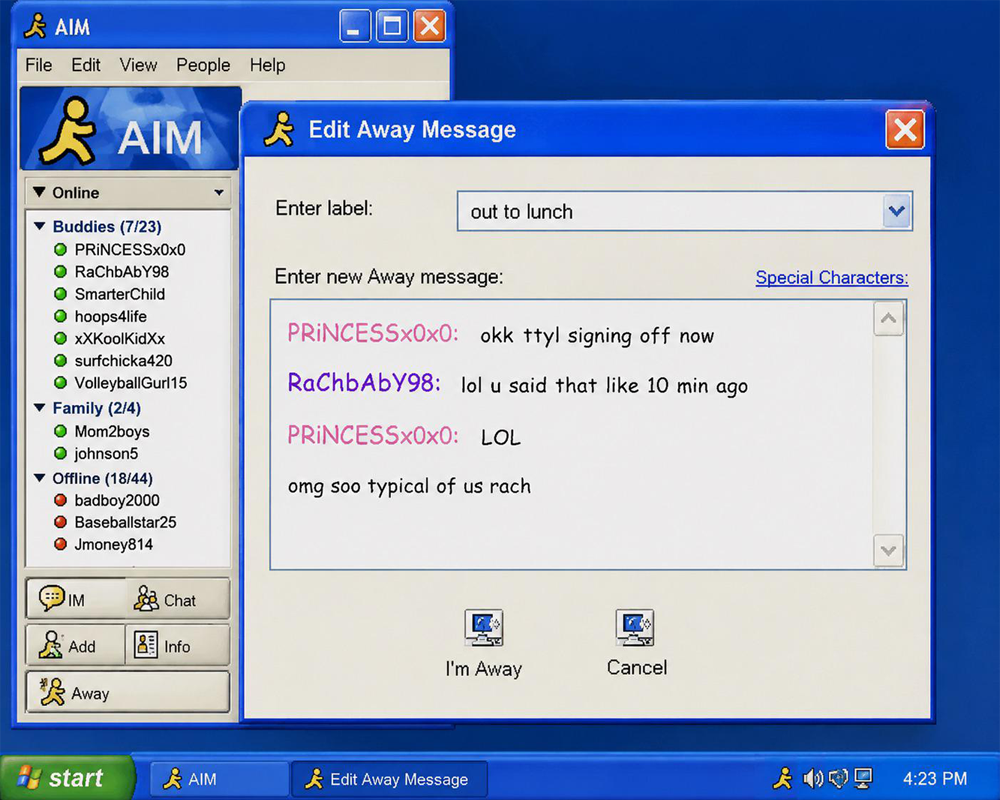Open buddy Info button

coord(178,645)
